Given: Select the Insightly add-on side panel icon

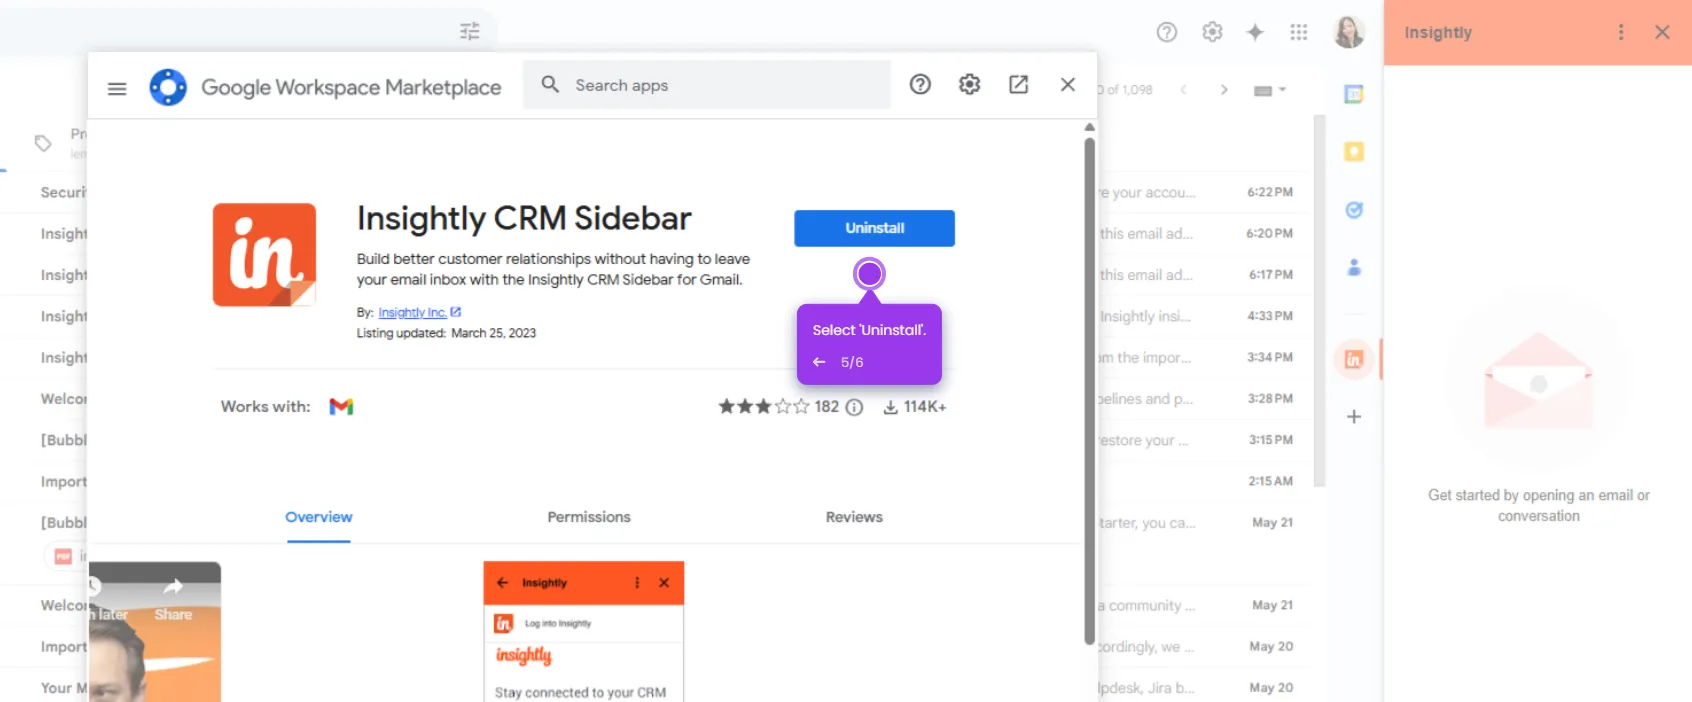Looking at the screenshot, I should tap(1354, 359).
